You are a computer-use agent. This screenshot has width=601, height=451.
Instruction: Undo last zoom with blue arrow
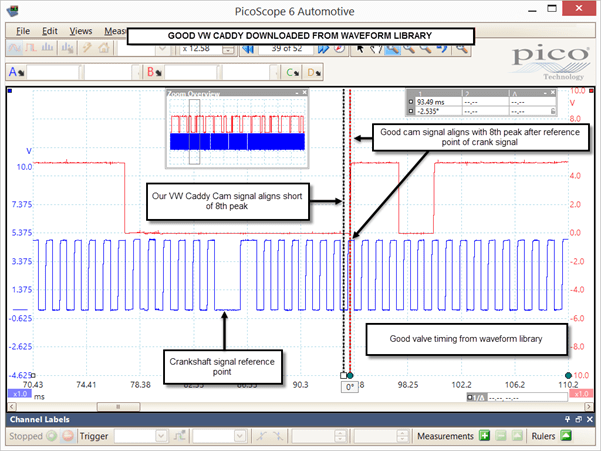442,49
